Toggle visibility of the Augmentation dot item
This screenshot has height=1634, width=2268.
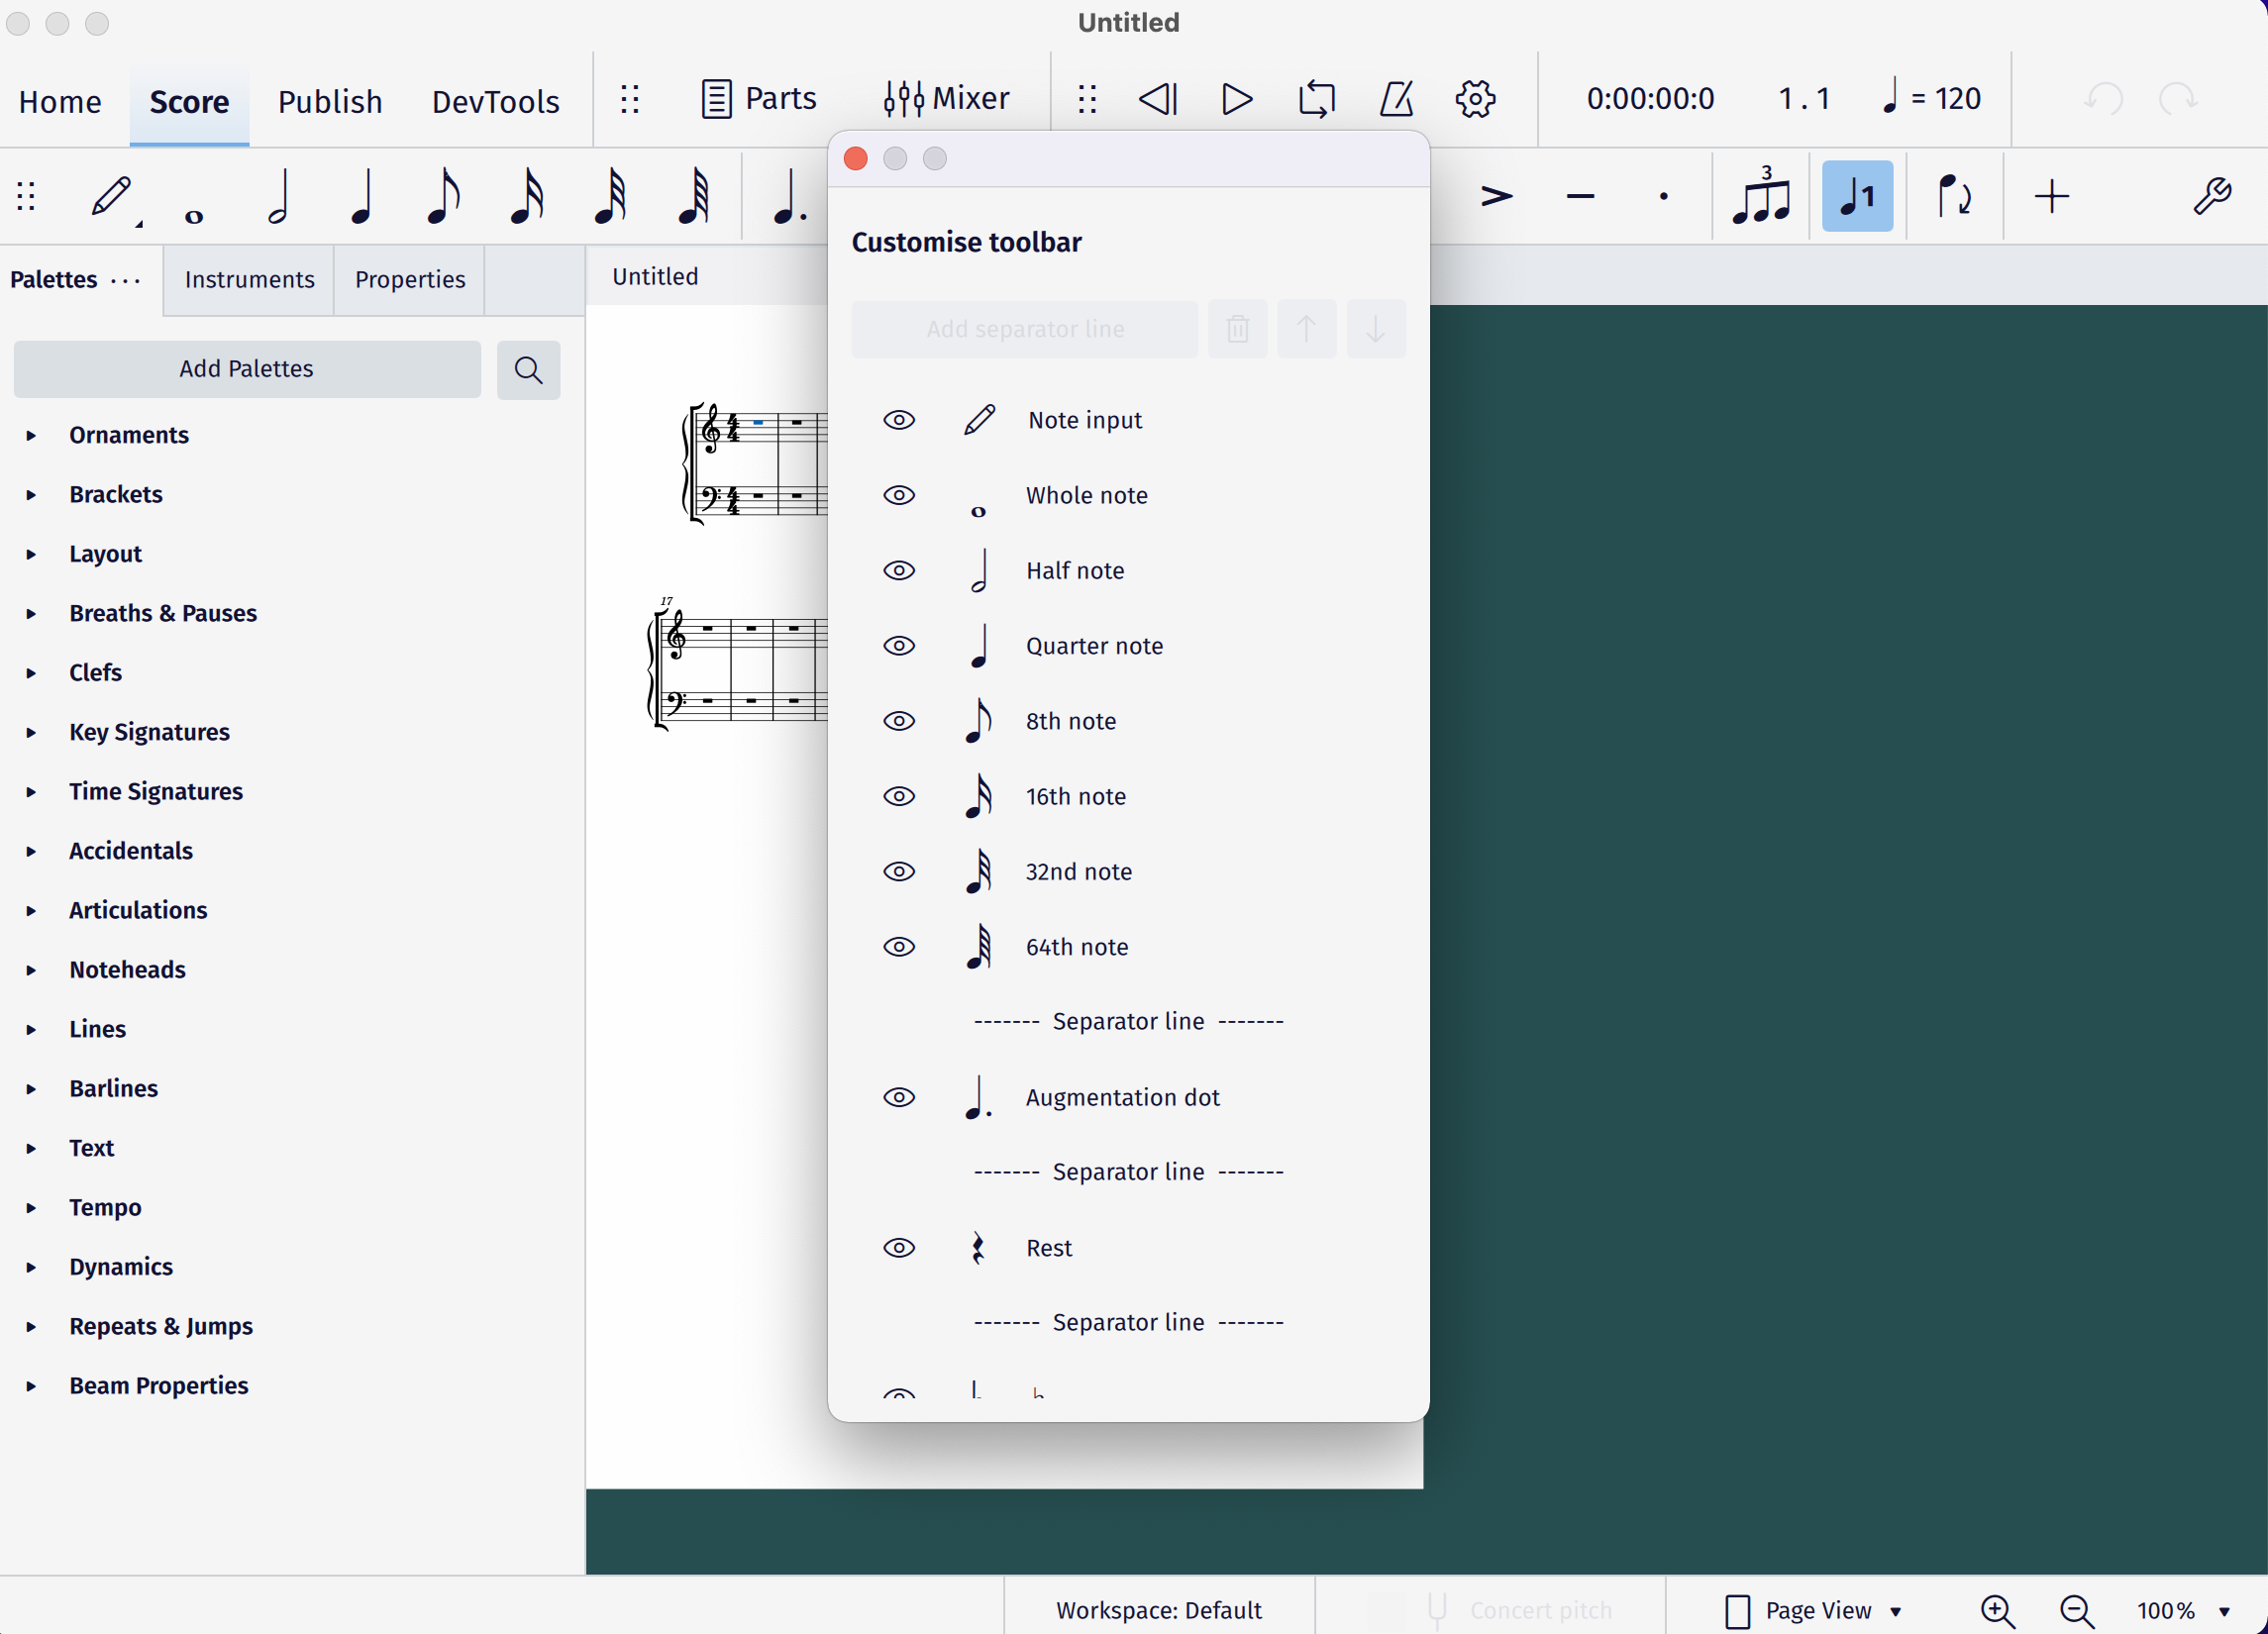899,1097
